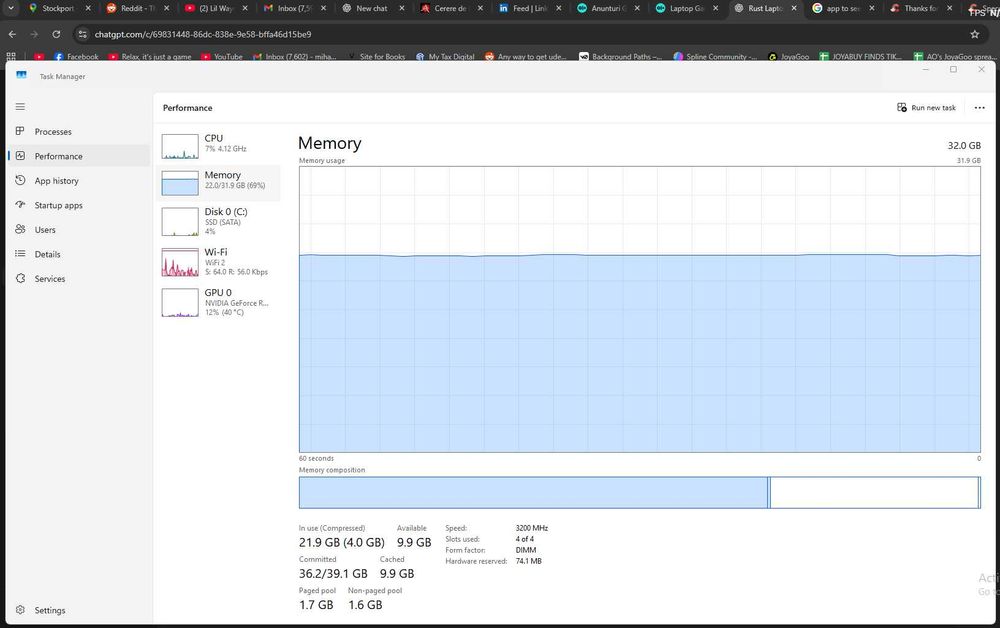The width and height of the screenshot is (1000, 628).
Task: Switch to the Thanks for Chrome tab
Action: pos(924,8)
